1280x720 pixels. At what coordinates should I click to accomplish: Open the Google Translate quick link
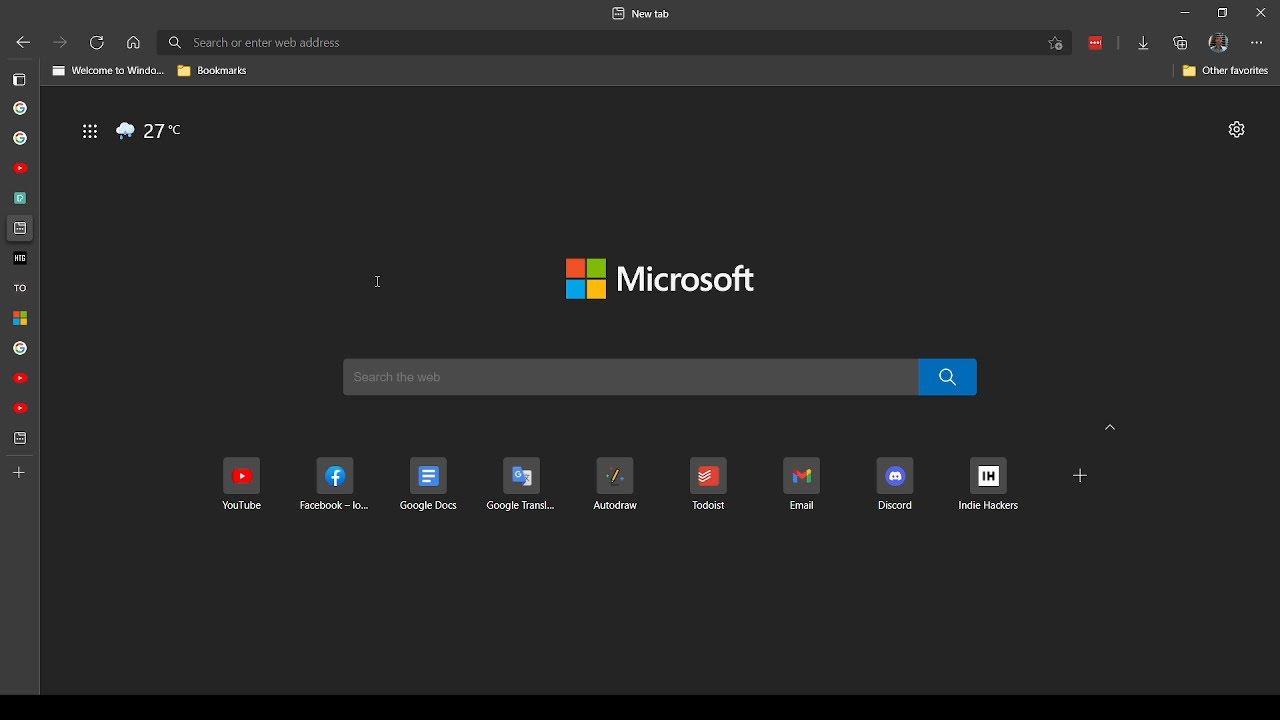[522, 485]
